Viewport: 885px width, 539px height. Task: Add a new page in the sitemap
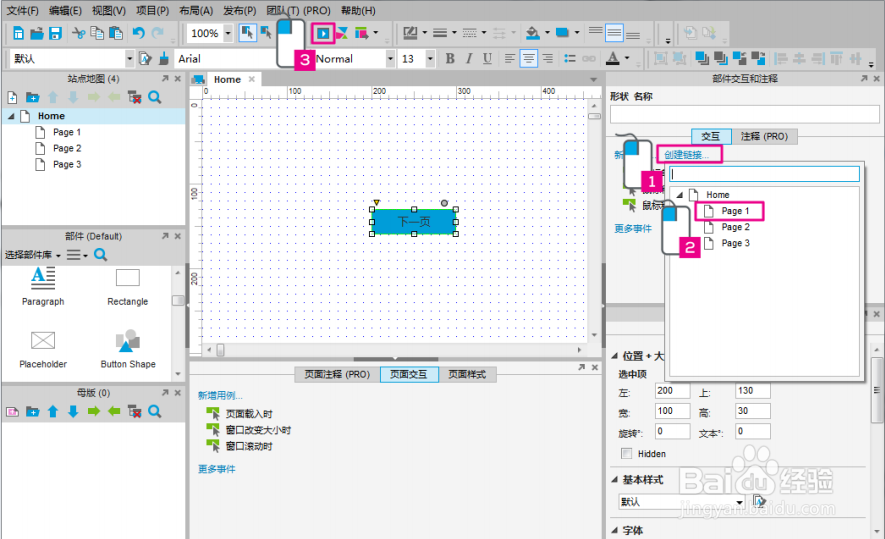pos(12,98)
